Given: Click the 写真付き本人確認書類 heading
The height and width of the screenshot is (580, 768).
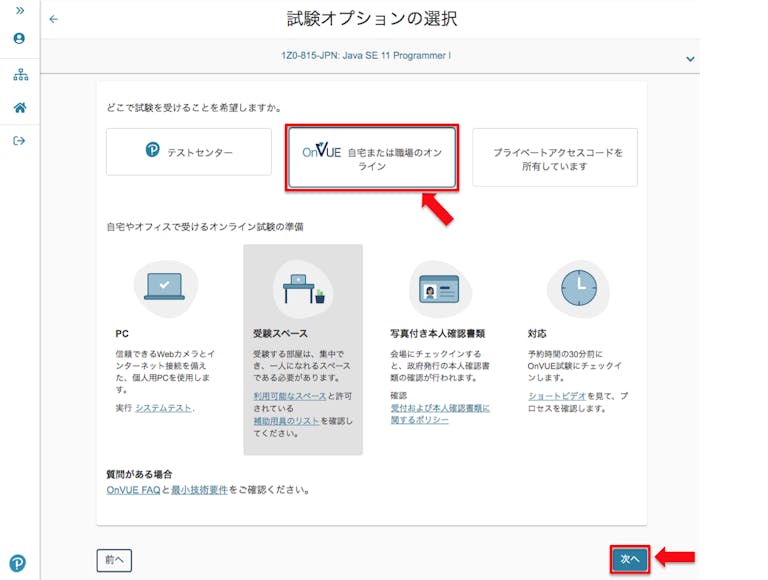Looking at the screenshot, I should (437, 334).
